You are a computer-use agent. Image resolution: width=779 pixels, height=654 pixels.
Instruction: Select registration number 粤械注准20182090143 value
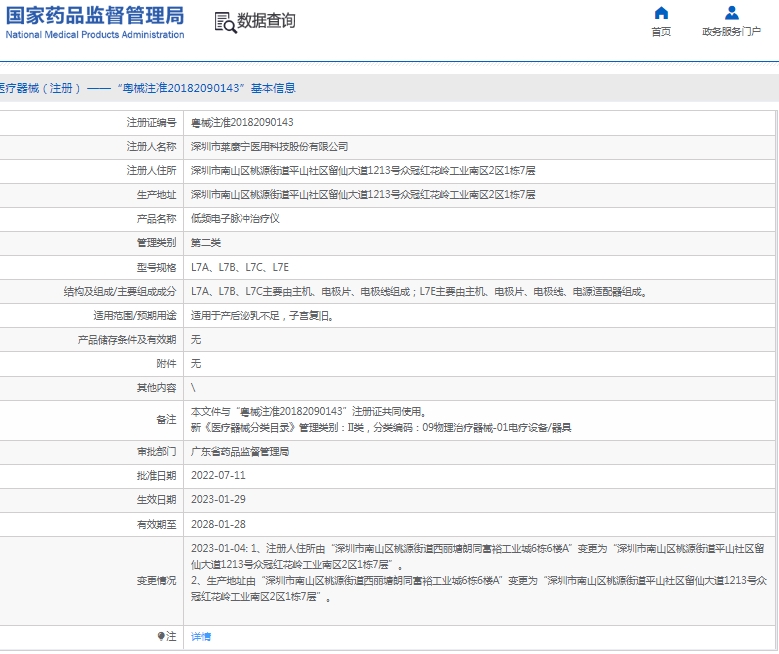tap(242, 122)
